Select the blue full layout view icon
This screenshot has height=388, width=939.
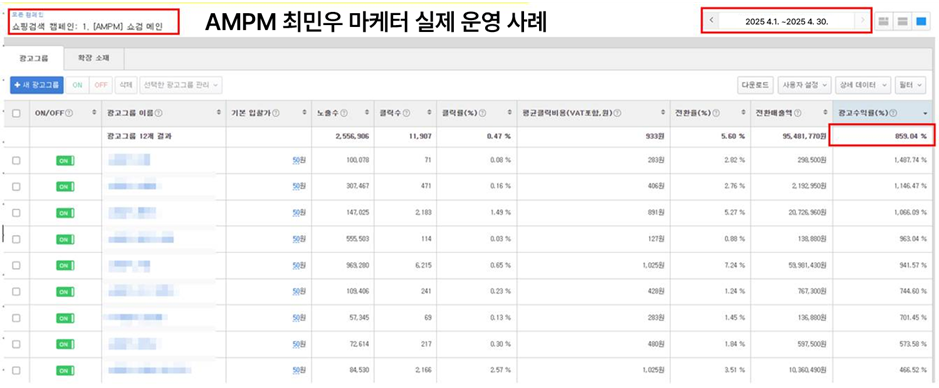point(922,21)
